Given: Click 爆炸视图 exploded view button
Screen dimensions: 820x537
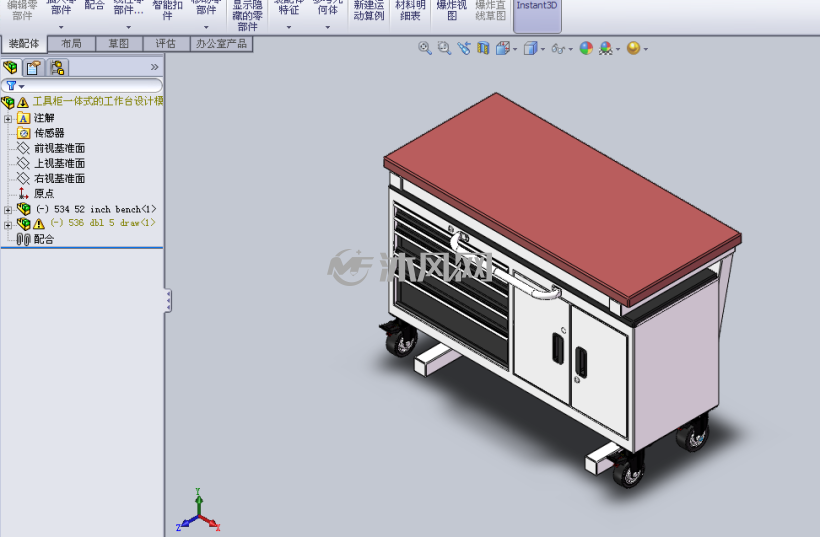Looking at the screenshot, I should click(x=451, y=10).
